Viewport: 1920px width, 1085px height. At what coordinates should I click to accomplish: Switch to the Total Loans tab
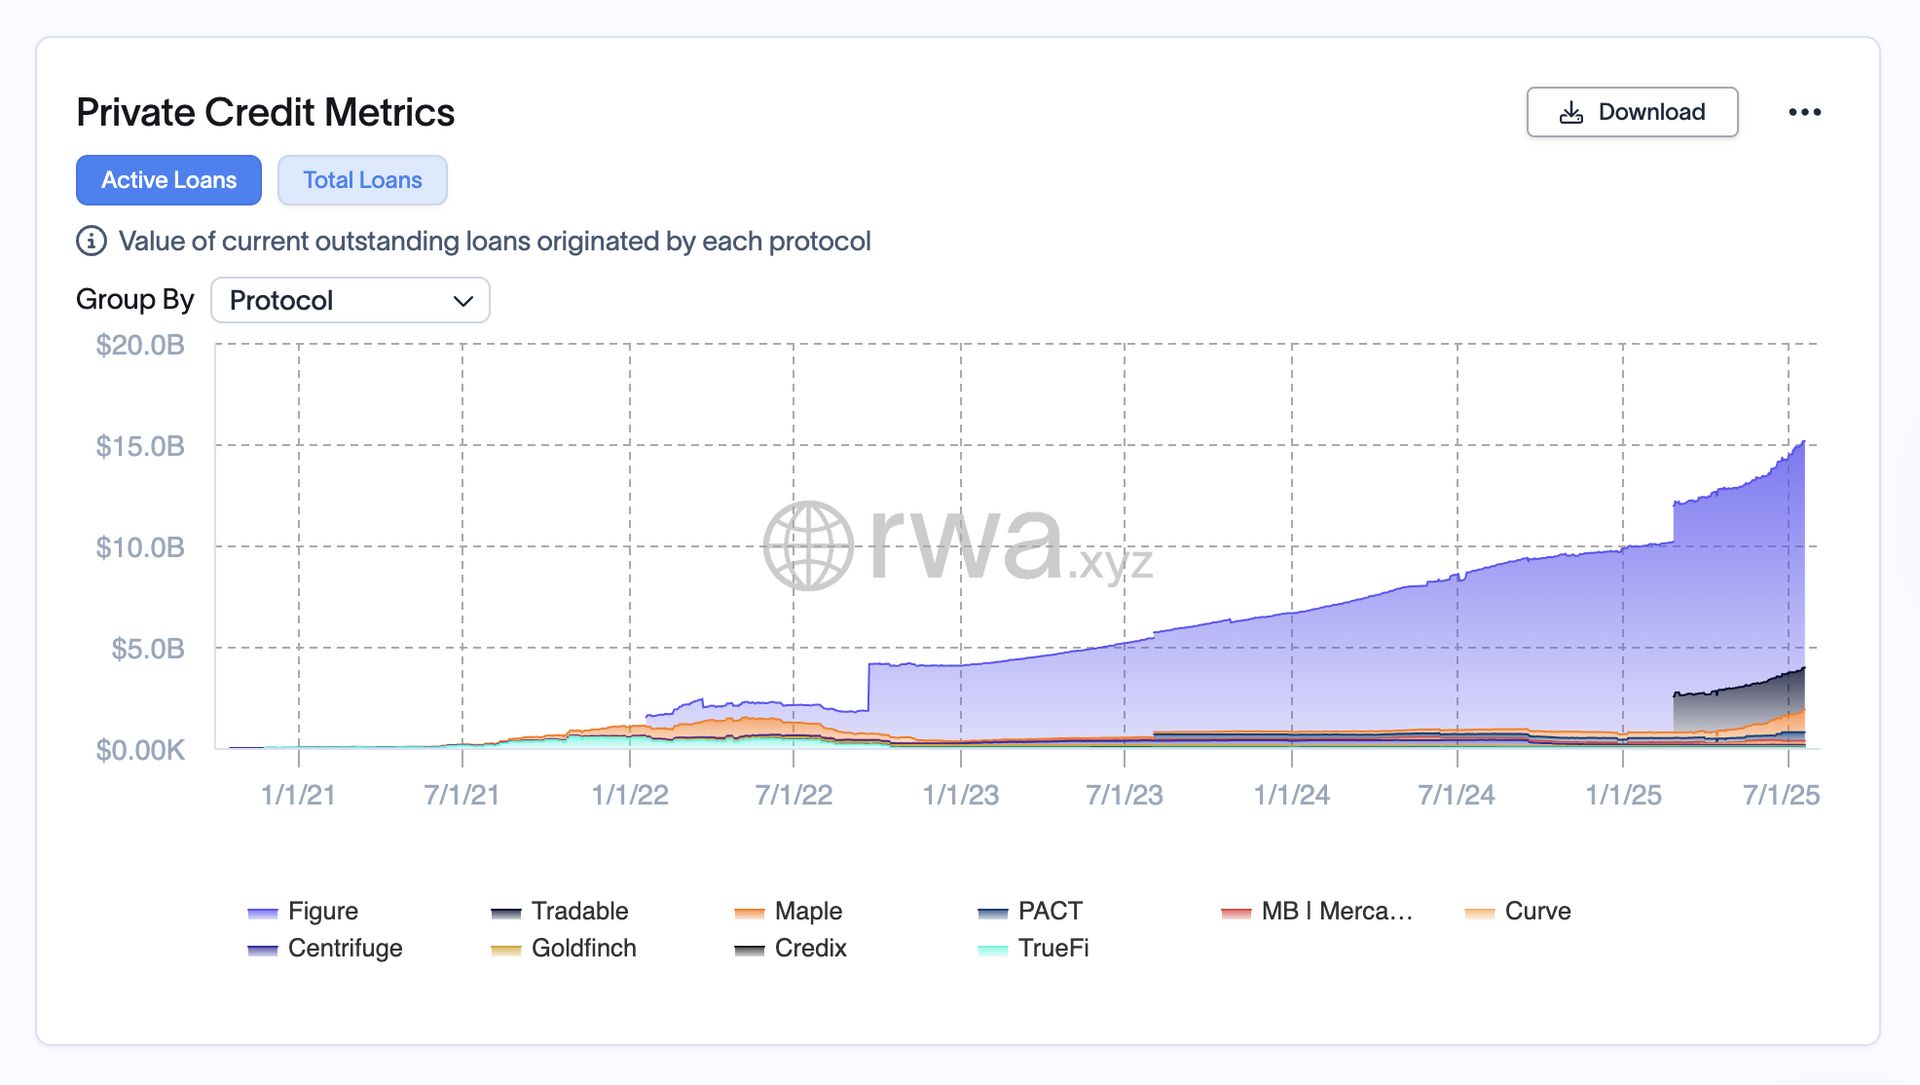362,180
